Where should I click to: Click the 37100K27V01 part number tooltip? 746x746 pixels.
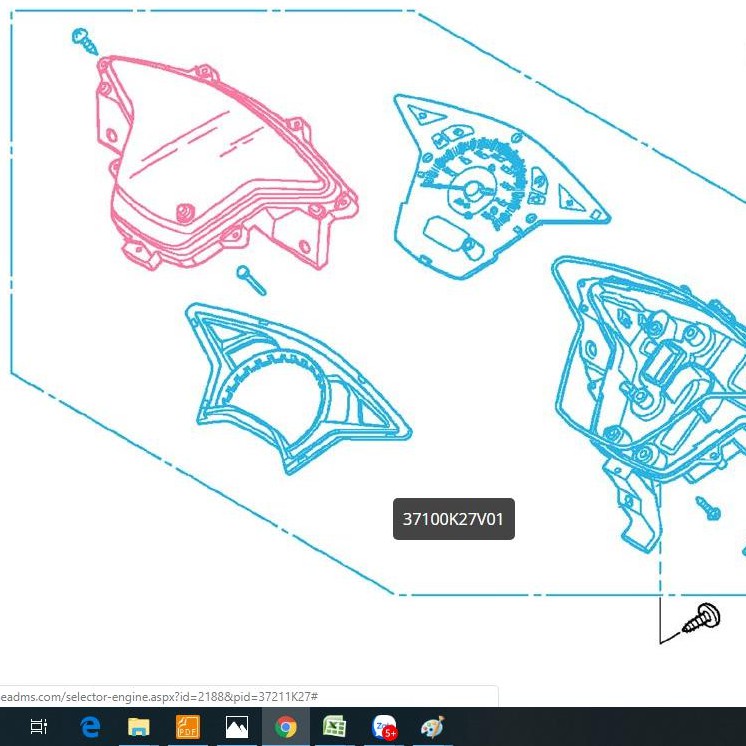pos(453,519)
